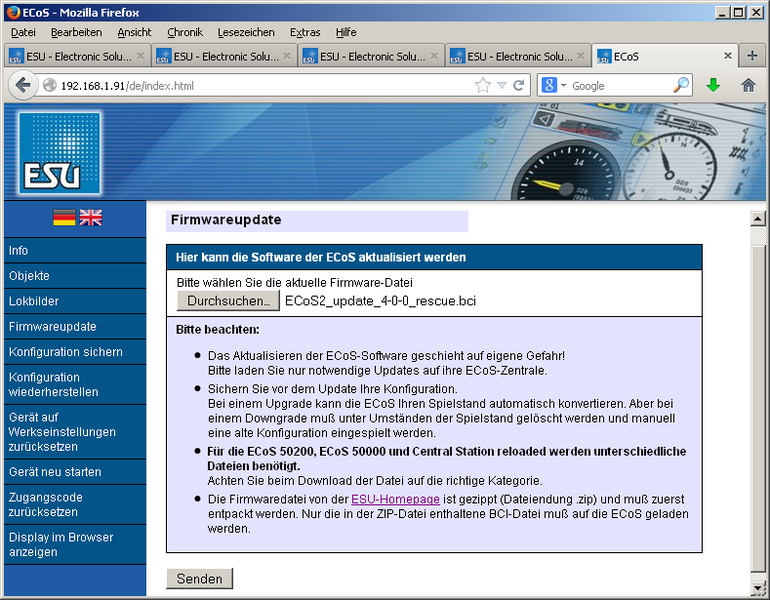
Task: Click the browser back arrow button
Action: point(23,85)
